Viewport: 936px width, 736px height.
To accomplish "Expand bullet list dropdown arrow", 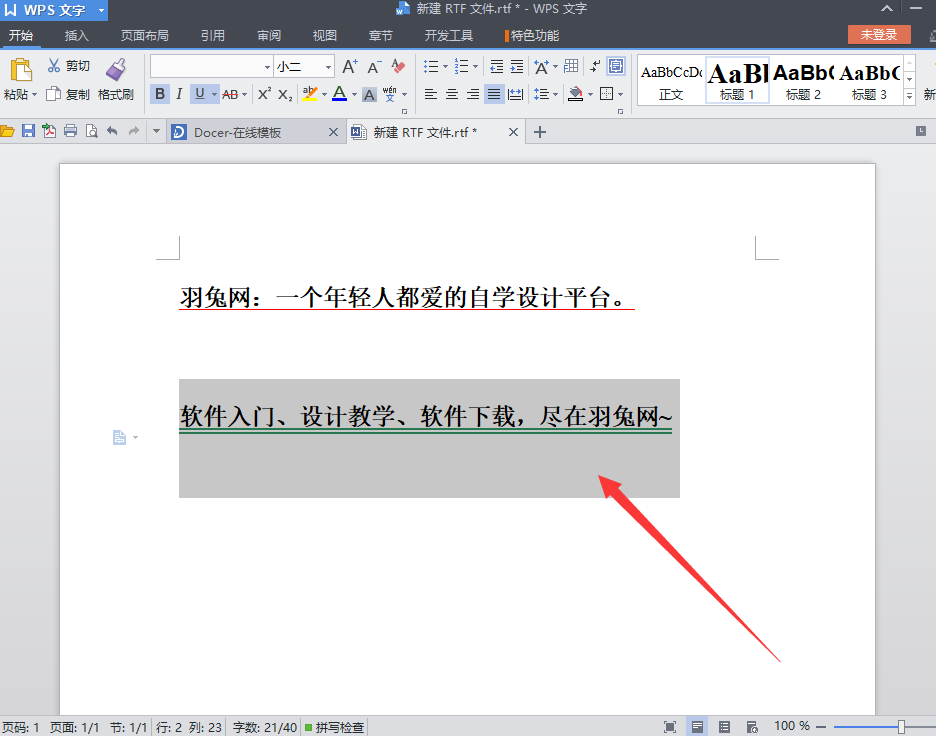I will click(445, 66).
